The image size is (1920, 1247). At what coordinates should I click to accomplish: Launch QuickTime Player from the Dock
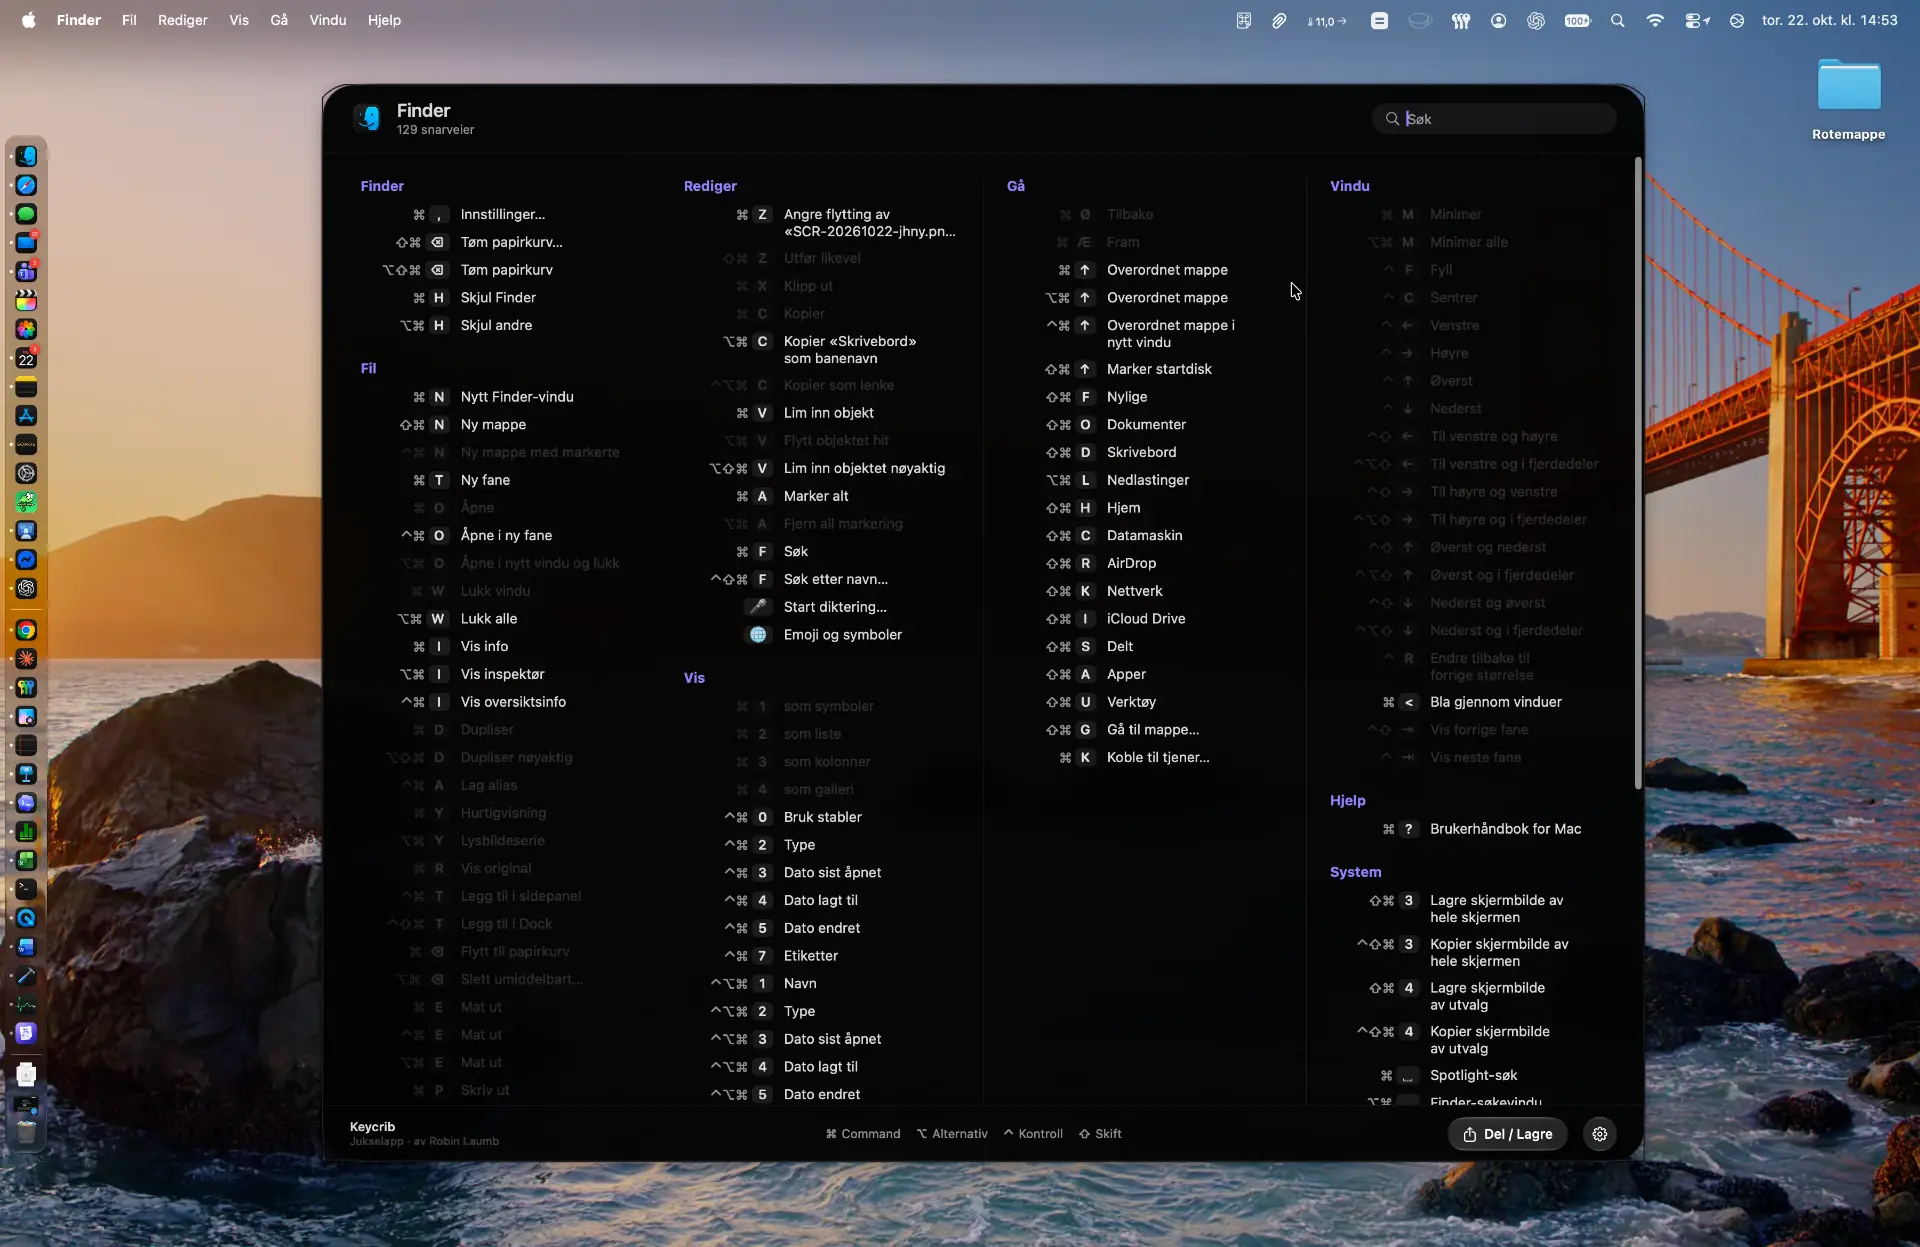[x=27, y=918]
